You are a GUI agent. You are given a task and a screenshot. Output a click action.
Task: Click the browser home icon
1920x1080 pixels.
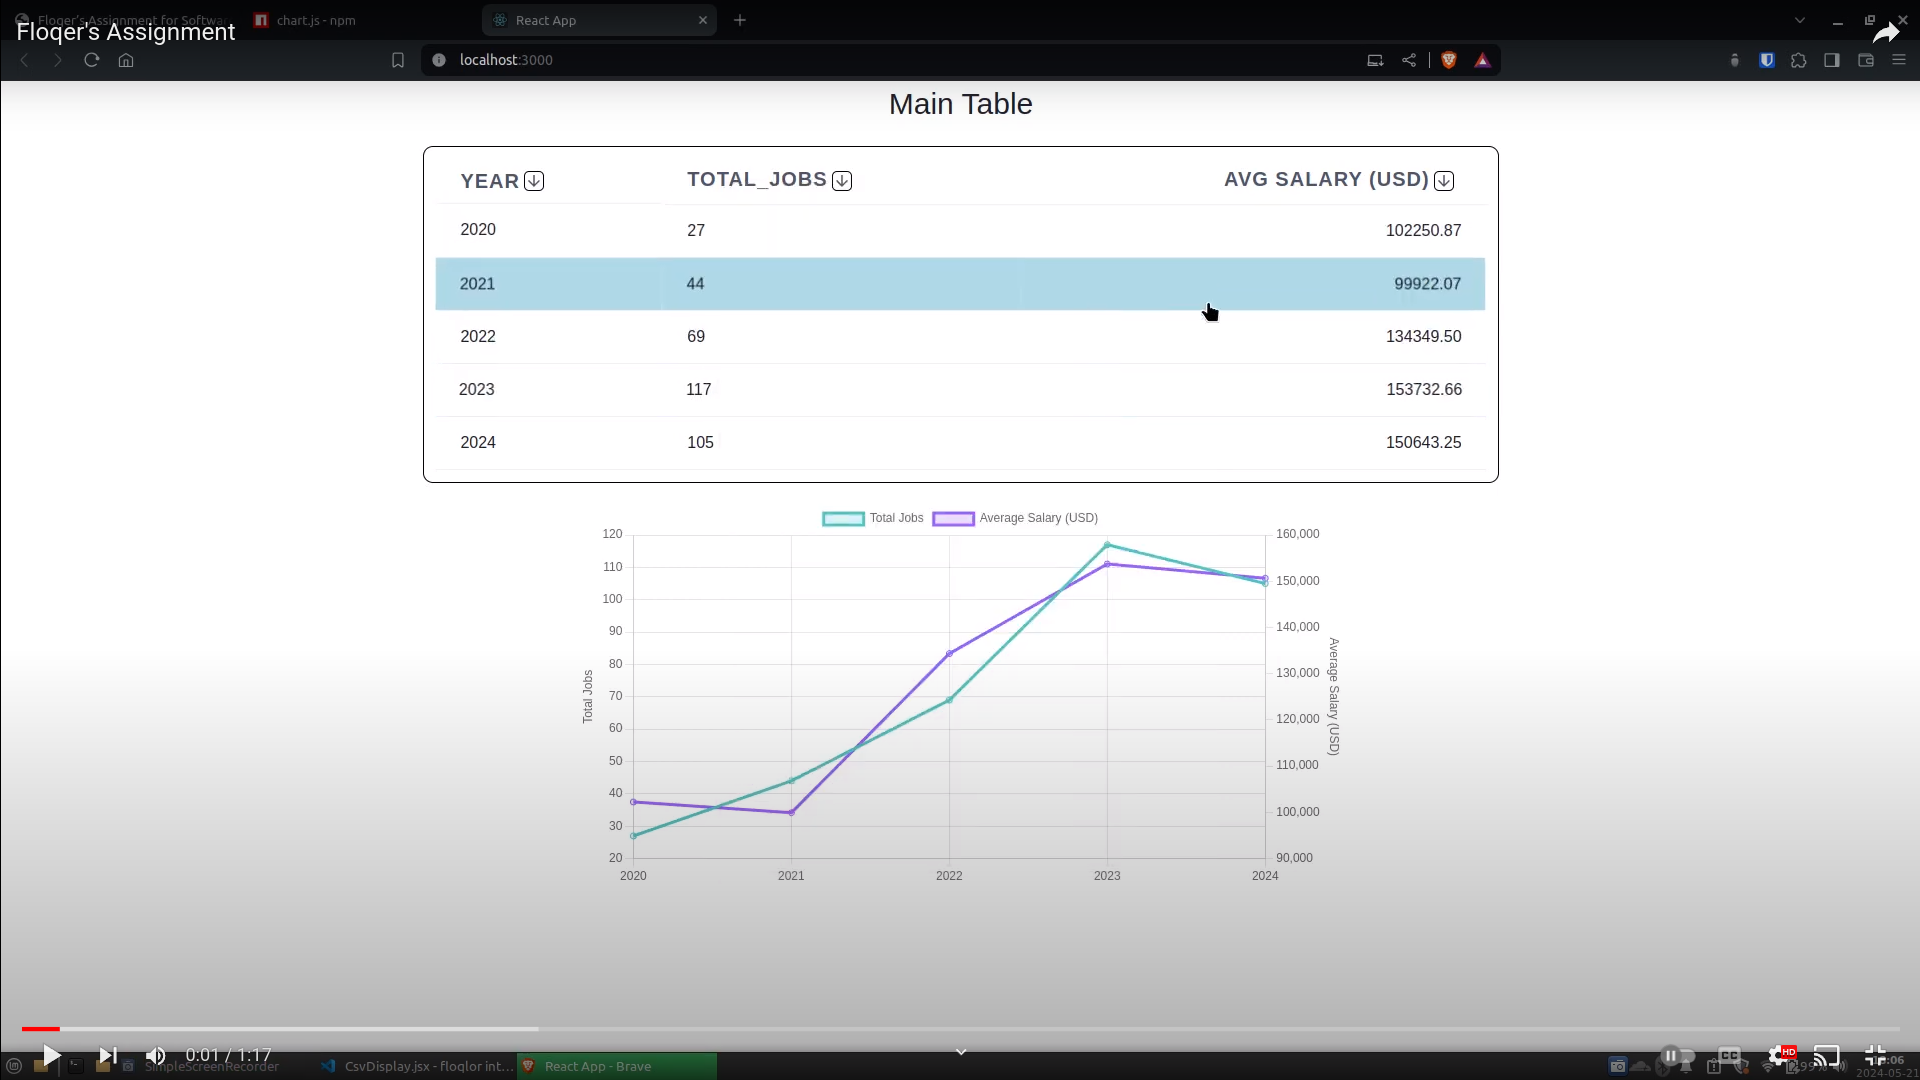126,60
